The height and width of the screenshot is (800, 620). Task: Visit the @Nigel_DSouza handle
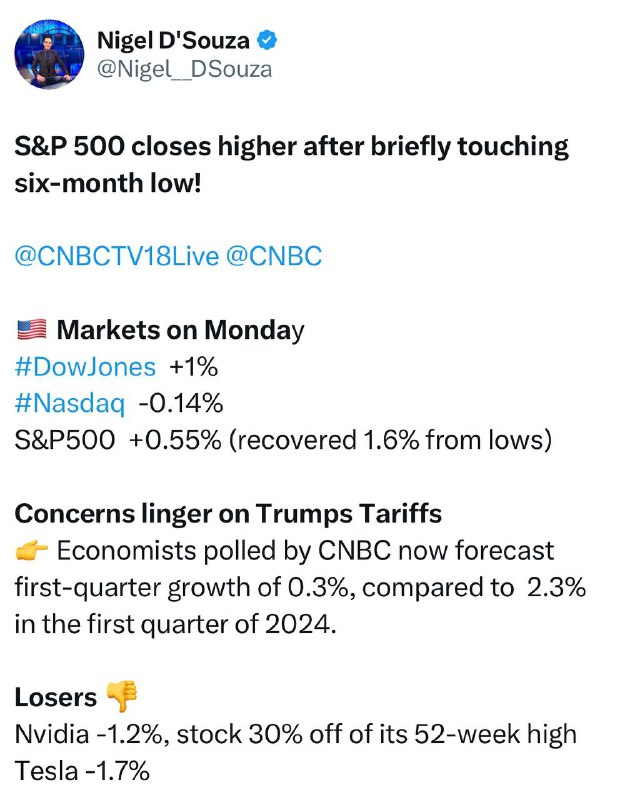[x=184, y=69]
